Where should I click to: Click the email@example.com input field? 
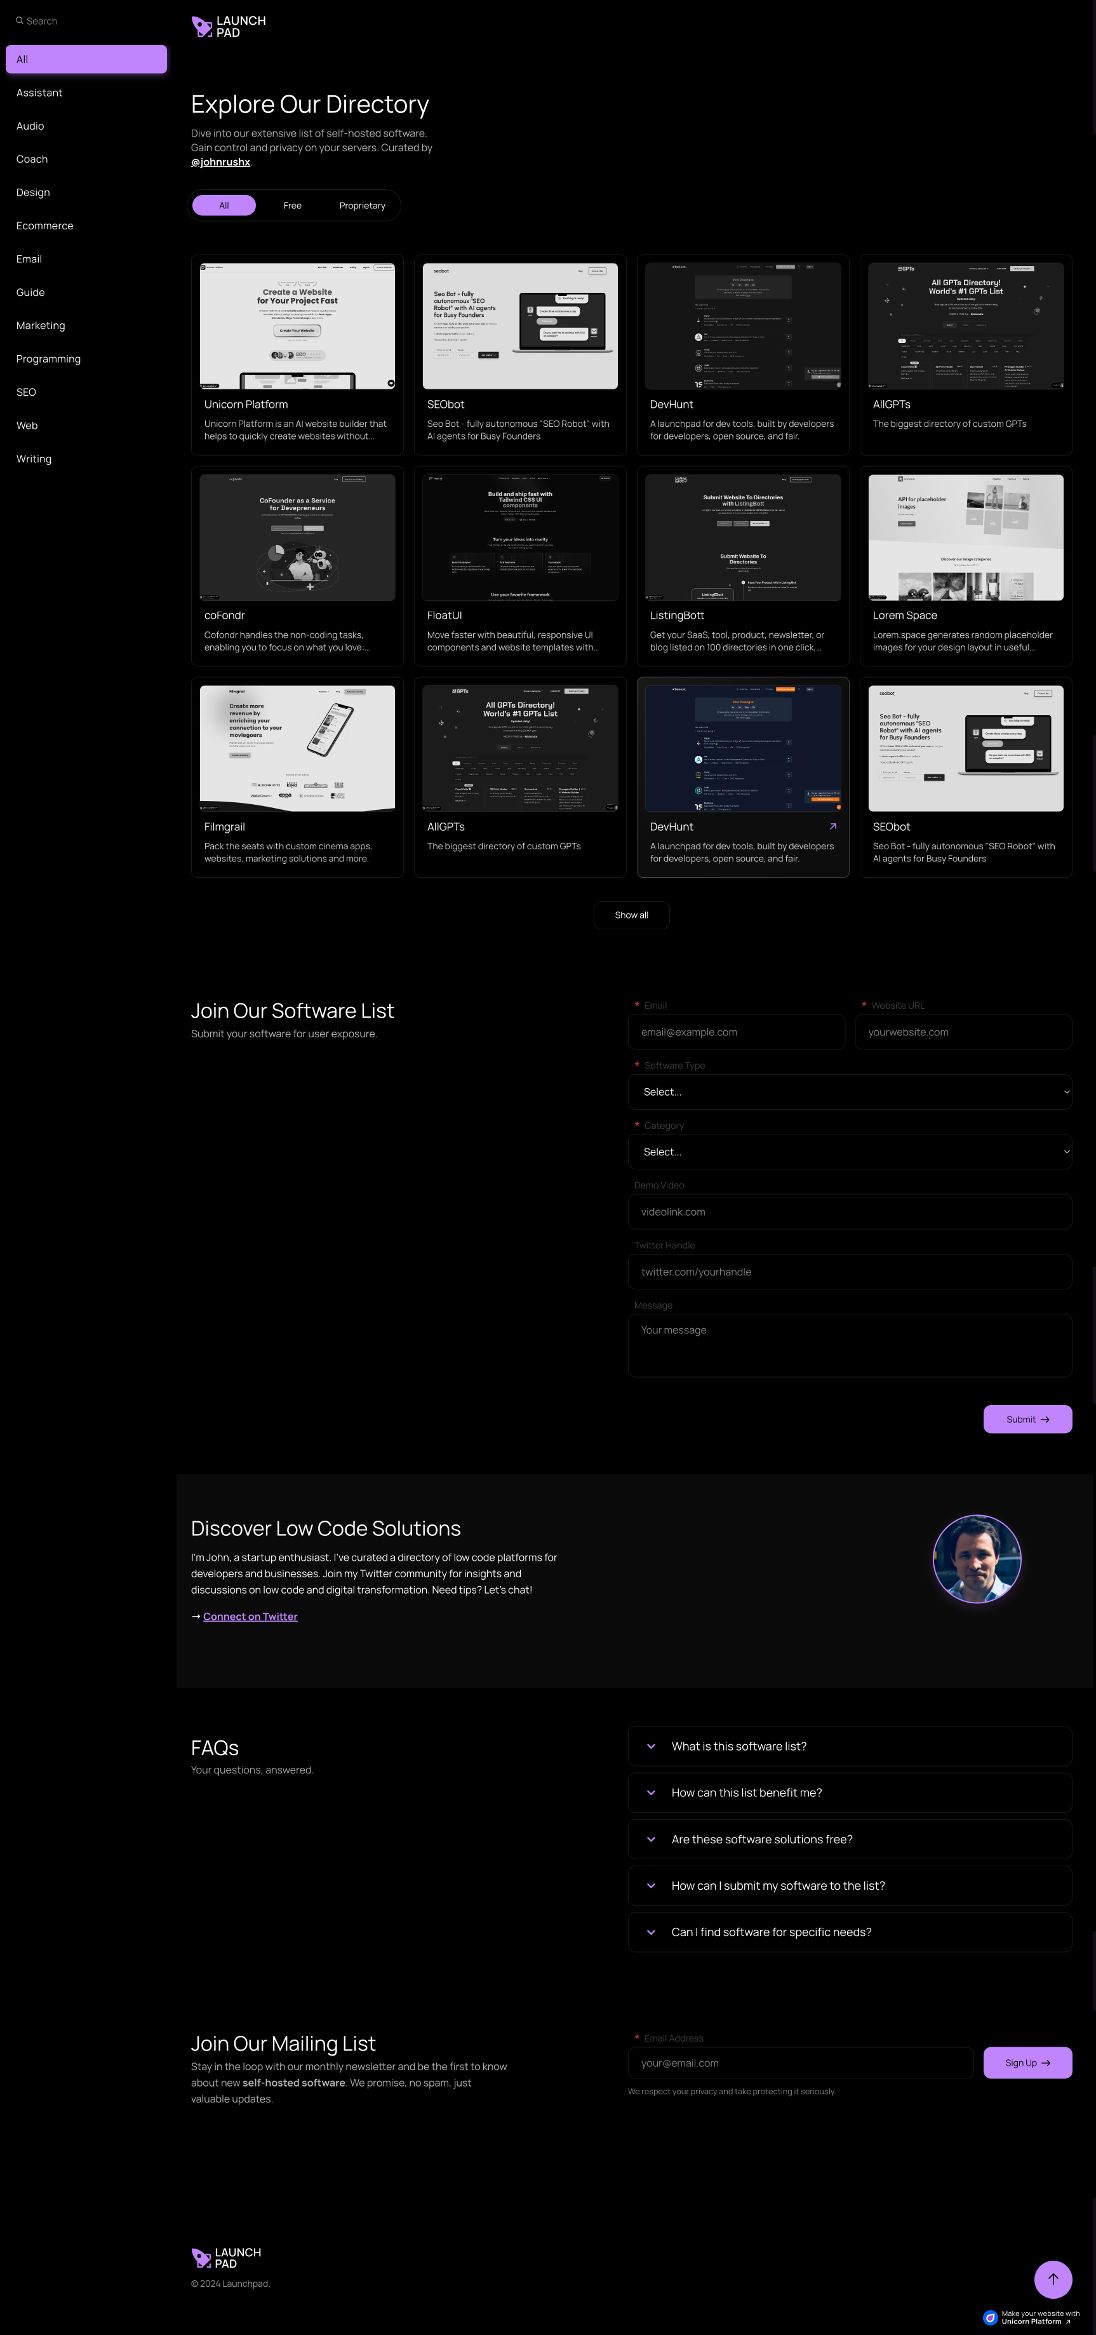point(737,1032)
